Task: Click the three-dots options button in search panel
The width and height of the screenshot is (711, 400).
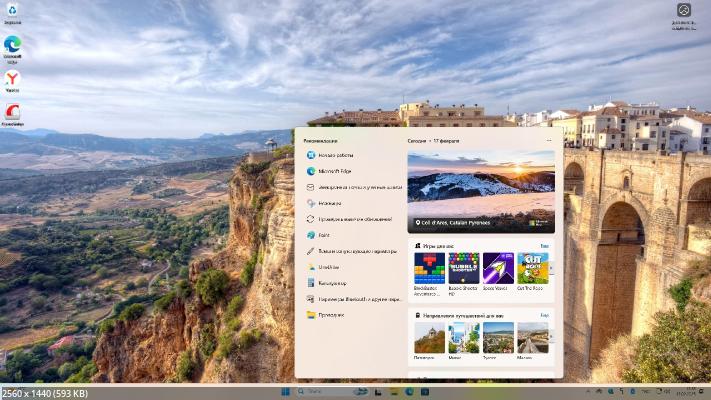Action: [x=549, y=141]
